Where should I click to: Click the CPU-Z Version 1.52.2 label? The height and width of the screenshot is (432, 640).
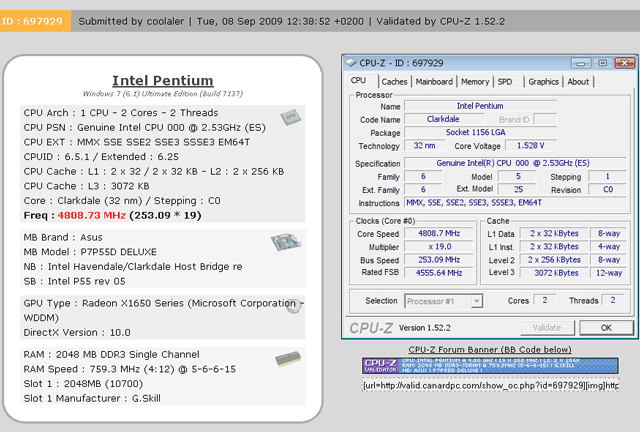pyautogui.click(x=424, y=328)
